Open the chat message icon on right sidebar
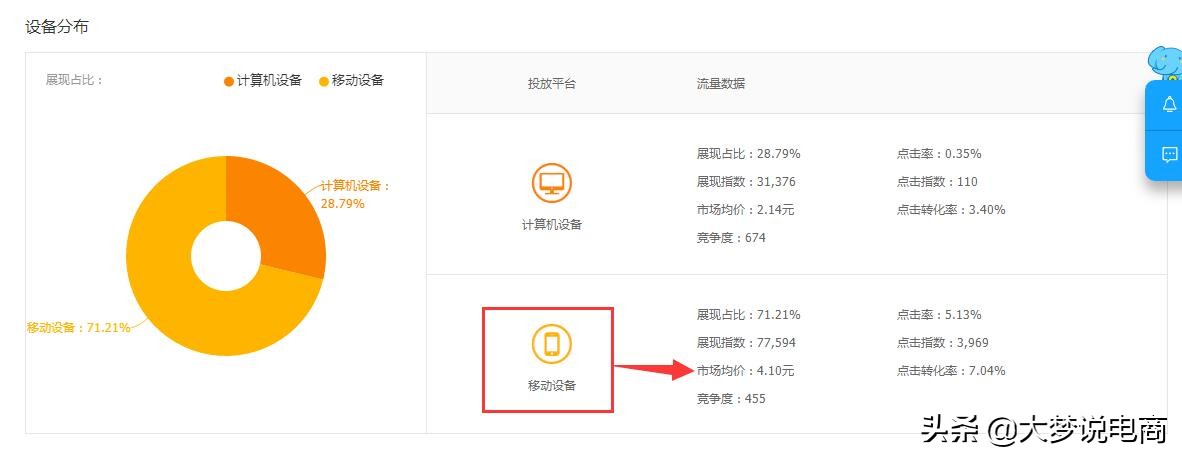This screenshot has height=459, width=1182. point(1169,155)
